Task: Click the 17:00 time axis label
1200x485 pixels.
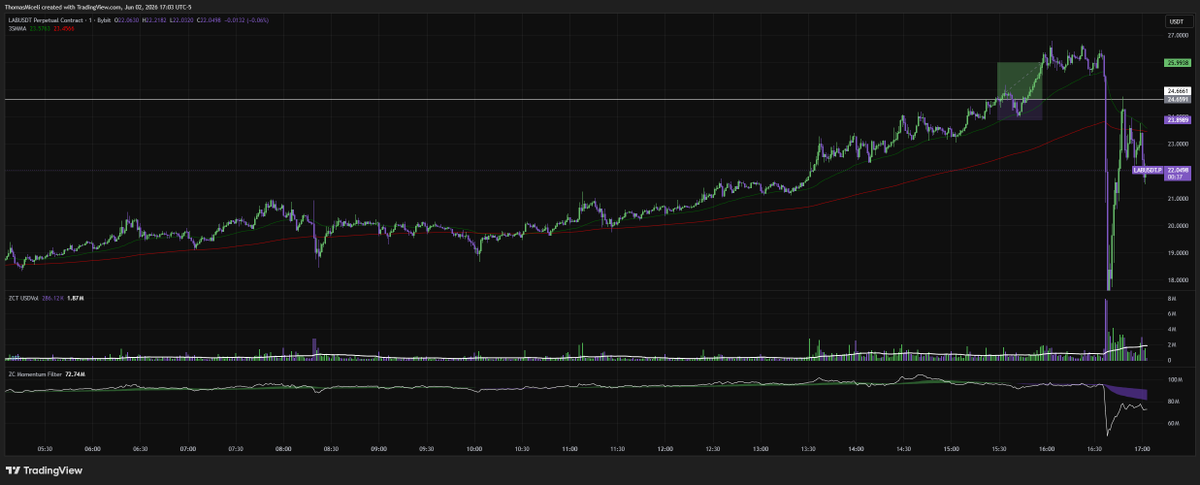Action: coord(1142,449)
